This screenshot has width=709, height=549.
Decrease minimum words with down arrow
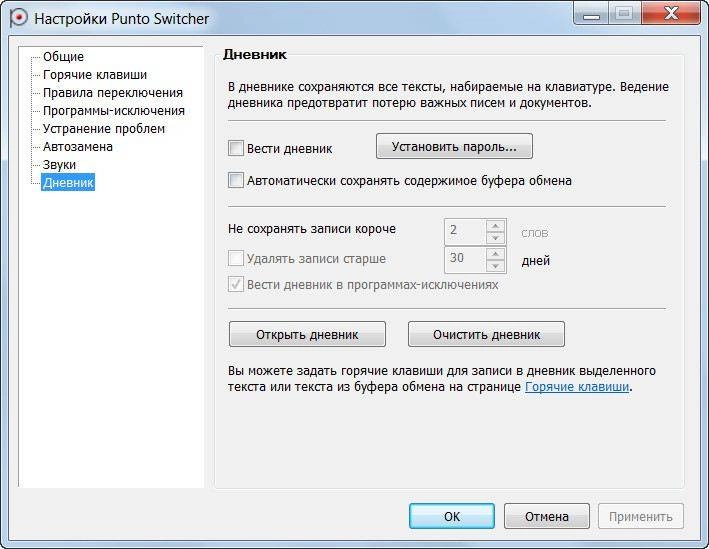pos(496,237)
